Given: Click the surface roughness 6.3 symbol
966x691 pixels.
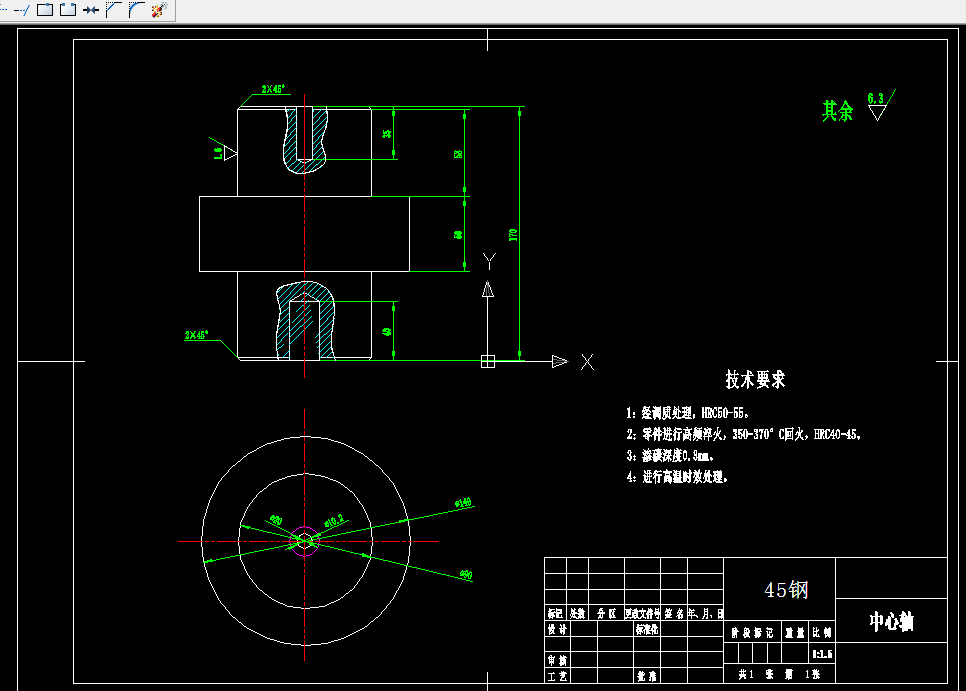Looking at the screenshot, I should pyautogui.click(x=881, y=105).
